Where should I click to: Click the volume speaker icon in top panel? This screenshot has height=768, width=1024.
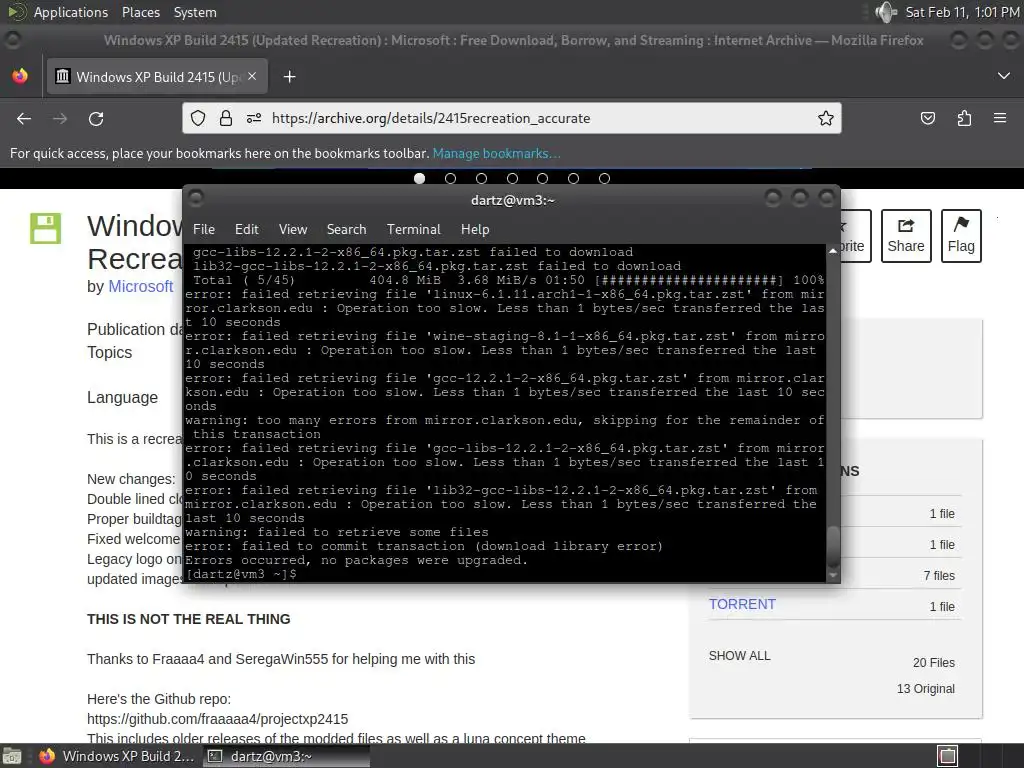pos(886,12)
